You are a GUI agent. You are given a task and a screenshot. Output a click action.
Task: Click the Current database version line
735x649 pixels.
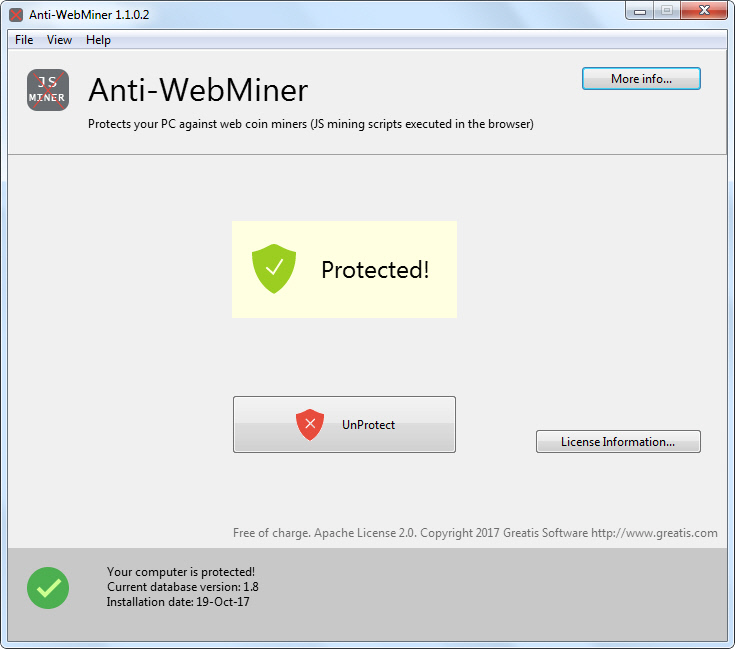183,587
